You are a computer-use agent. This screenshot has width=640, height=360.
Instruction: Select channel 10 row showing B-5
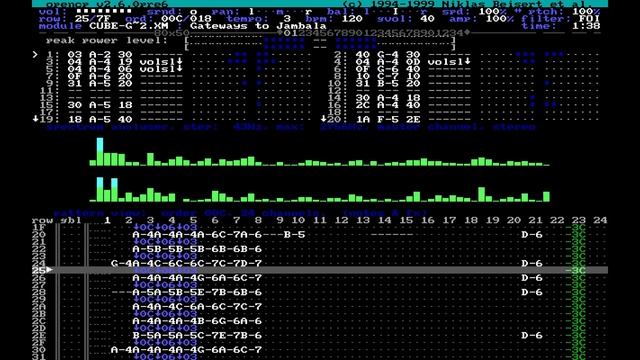[x=464, y=83]
